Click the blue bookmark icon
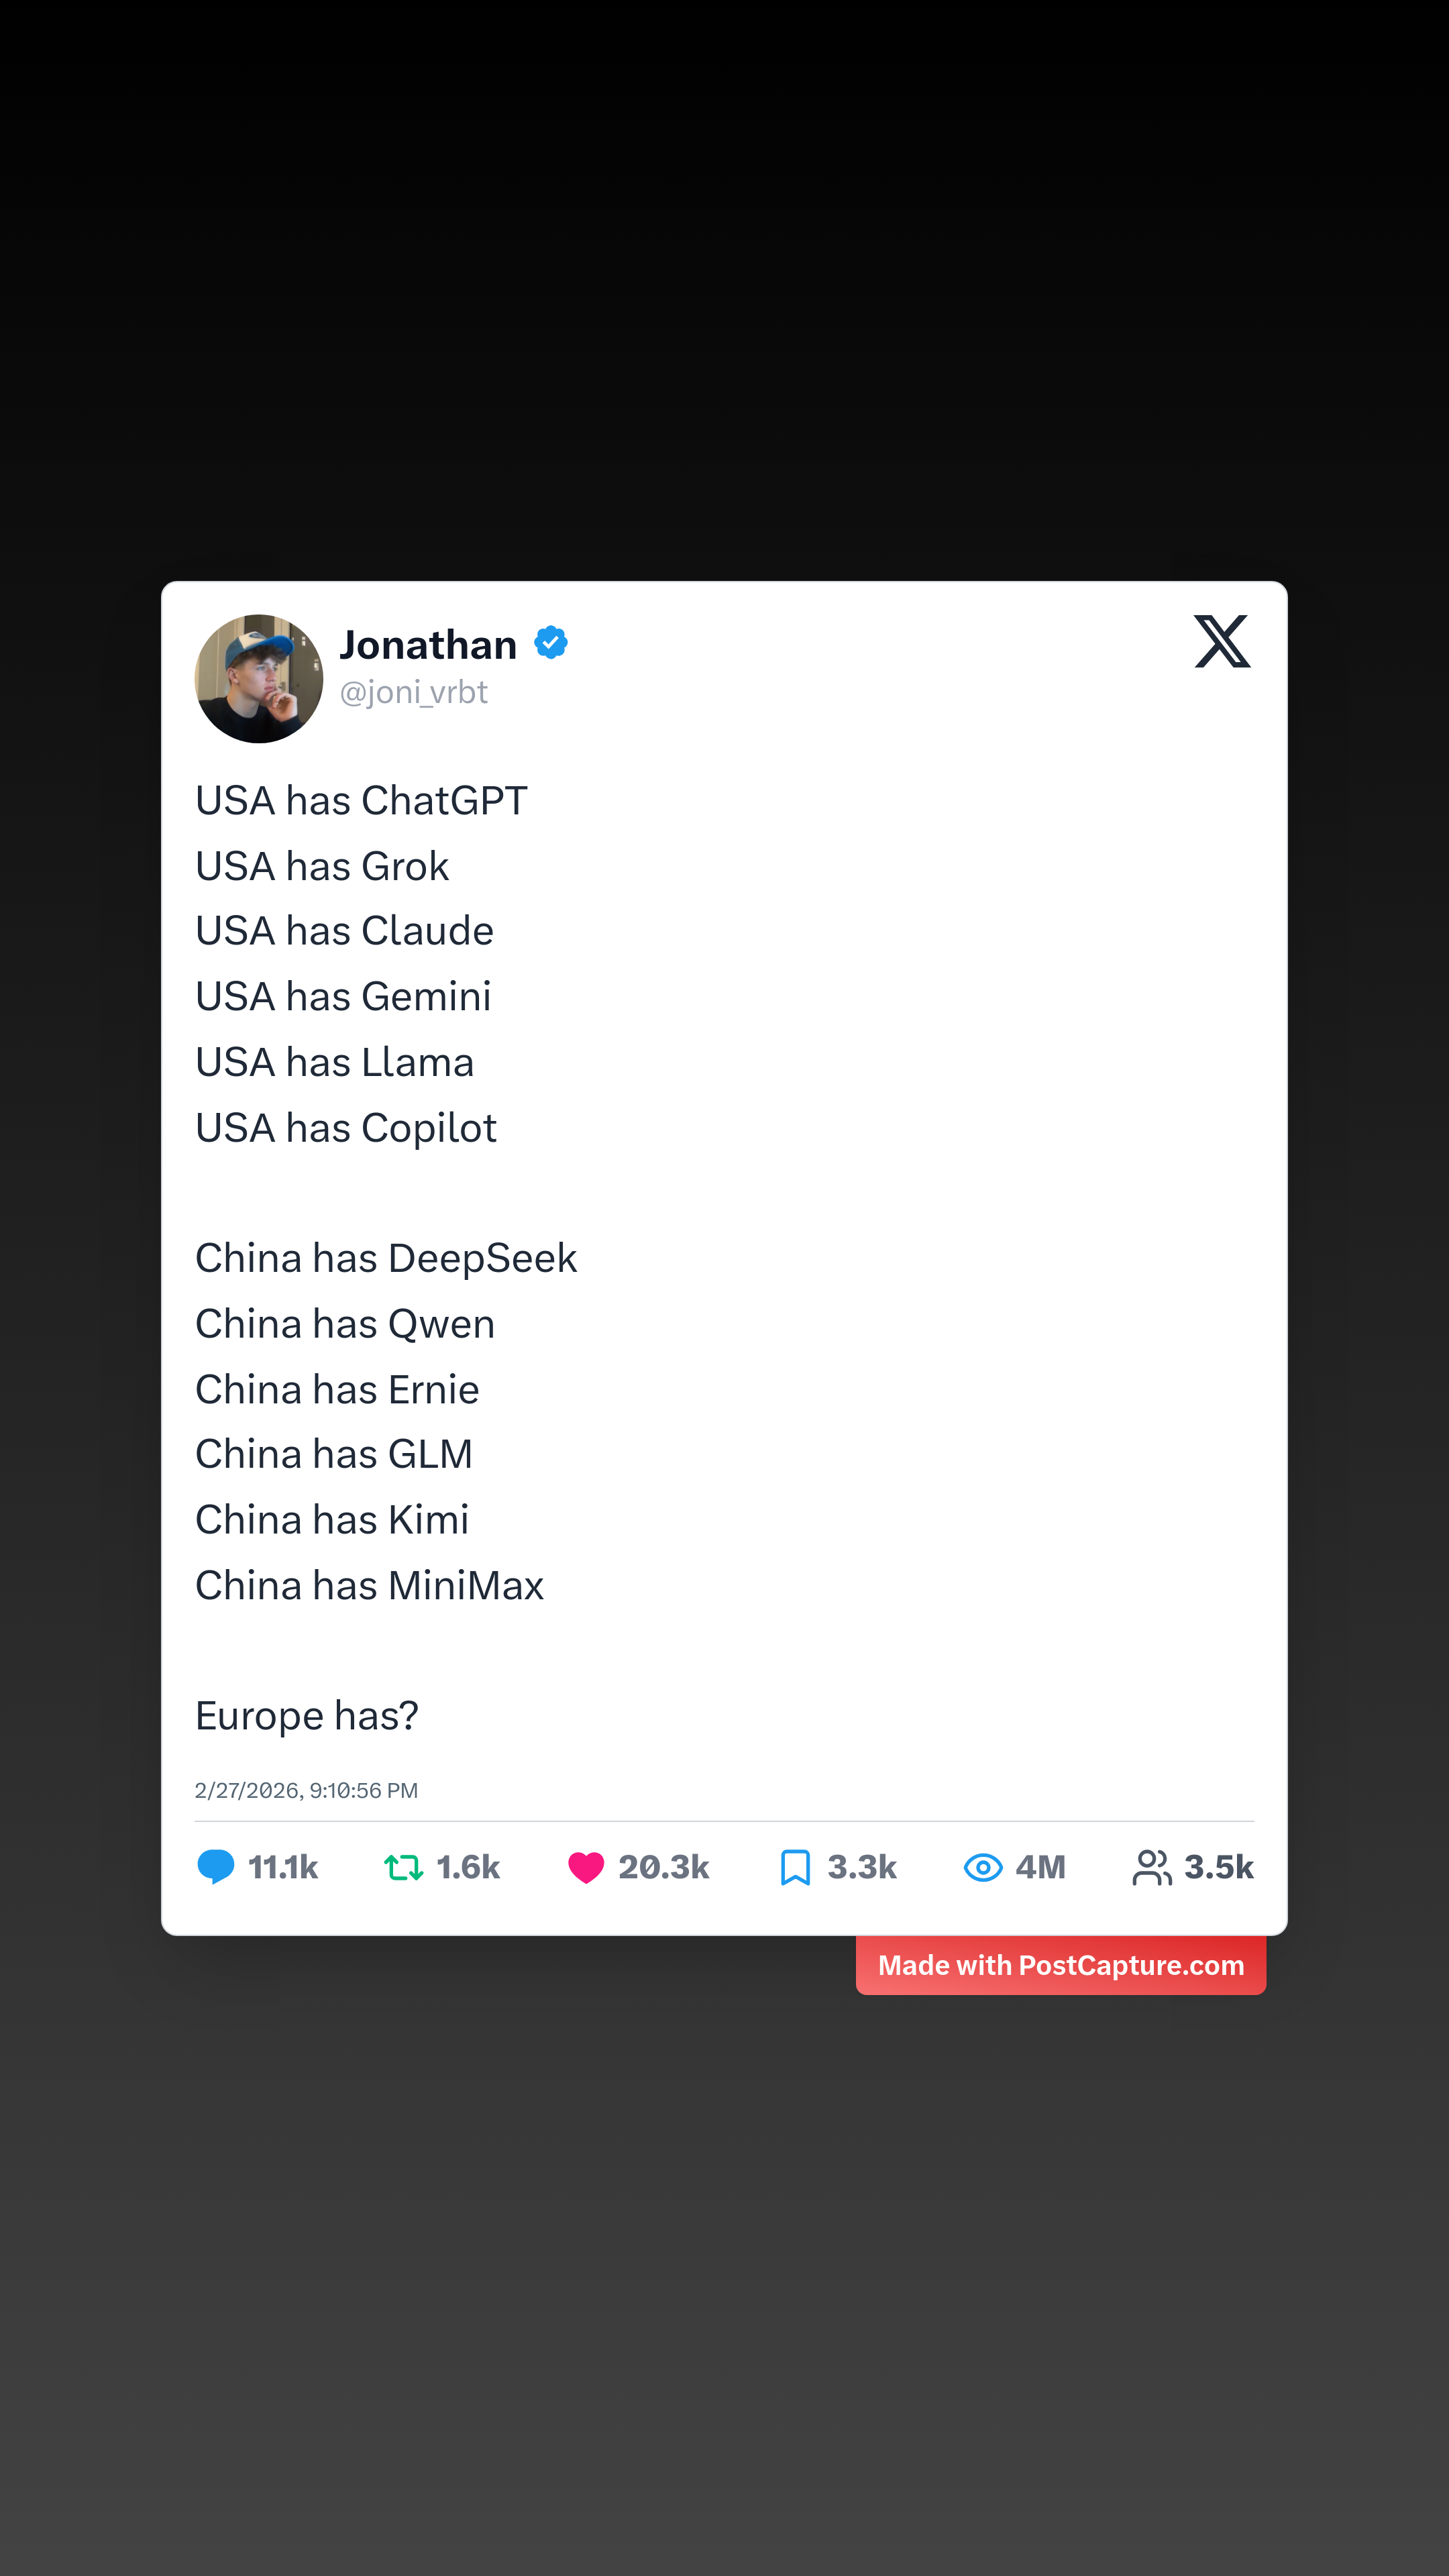The height and width of the screenshot is (2576, 1449). [x=795, y=1866]
